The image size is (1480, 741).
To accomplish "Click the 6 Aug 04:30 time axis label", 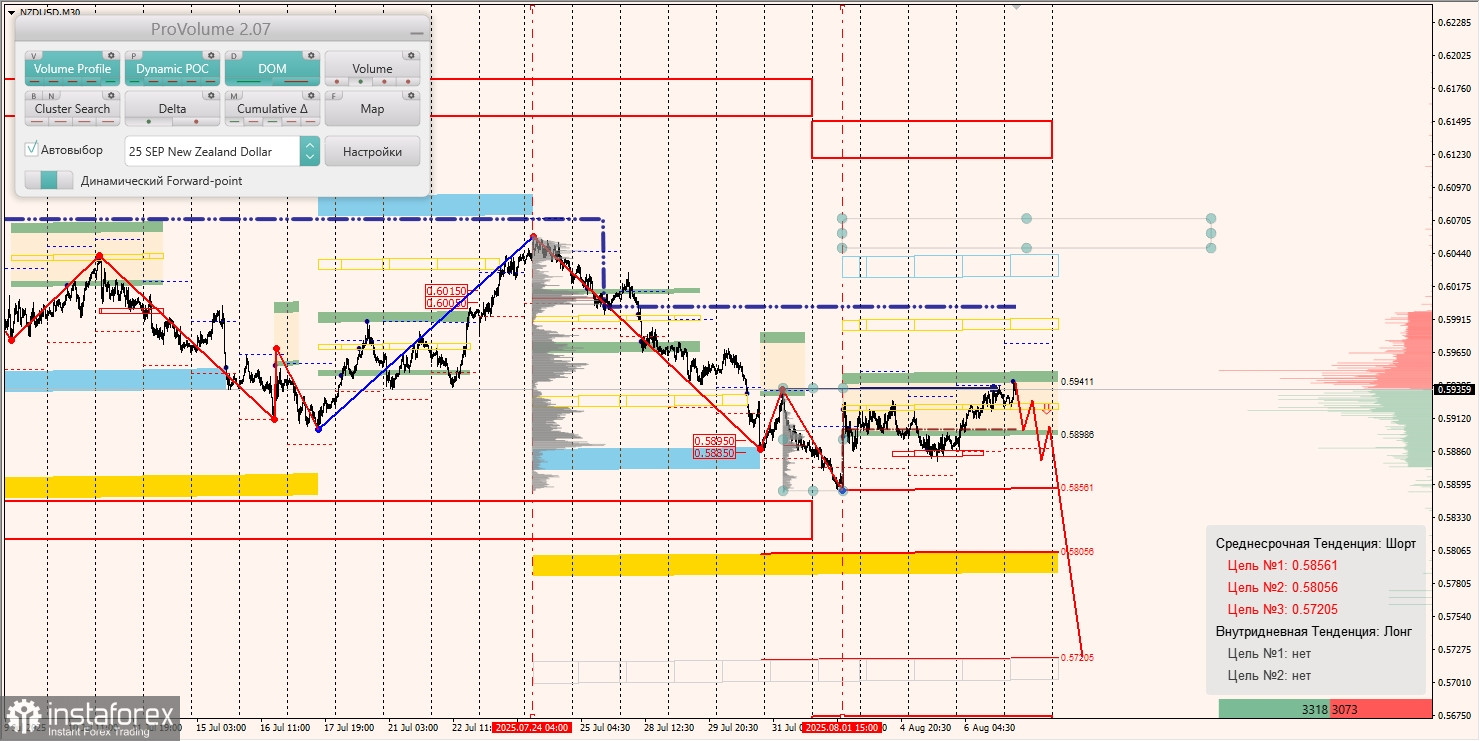I will click(990, 728).
